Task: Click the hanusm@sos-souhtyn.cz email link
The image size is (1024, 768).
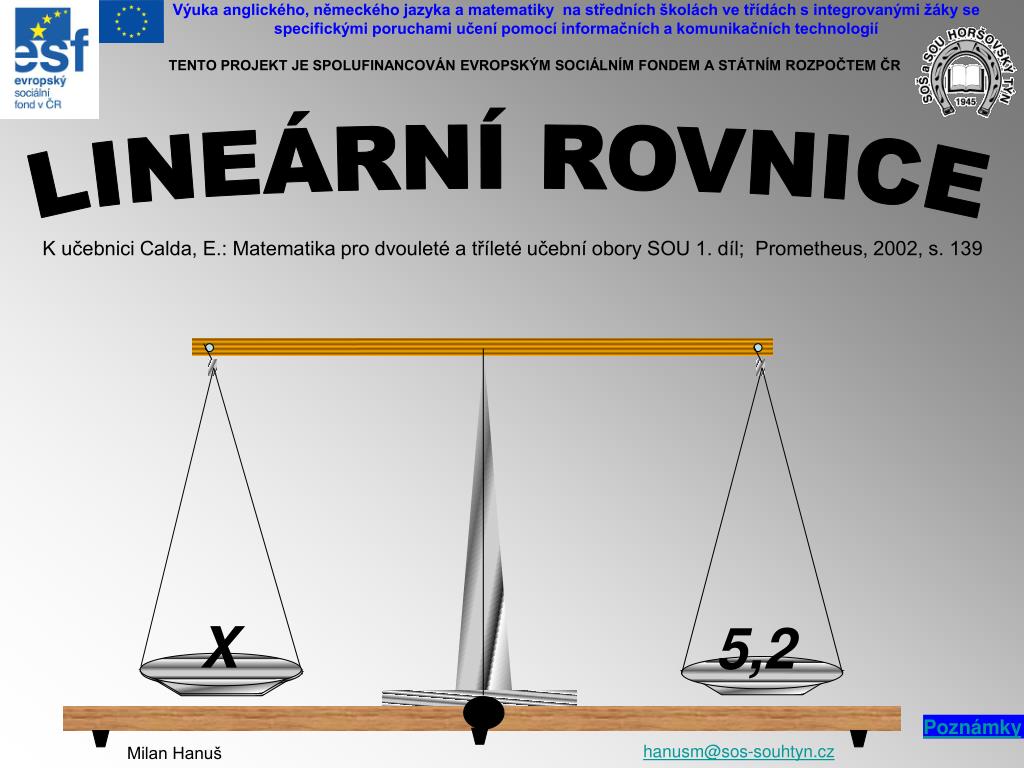Action: [x=739, y=752]
